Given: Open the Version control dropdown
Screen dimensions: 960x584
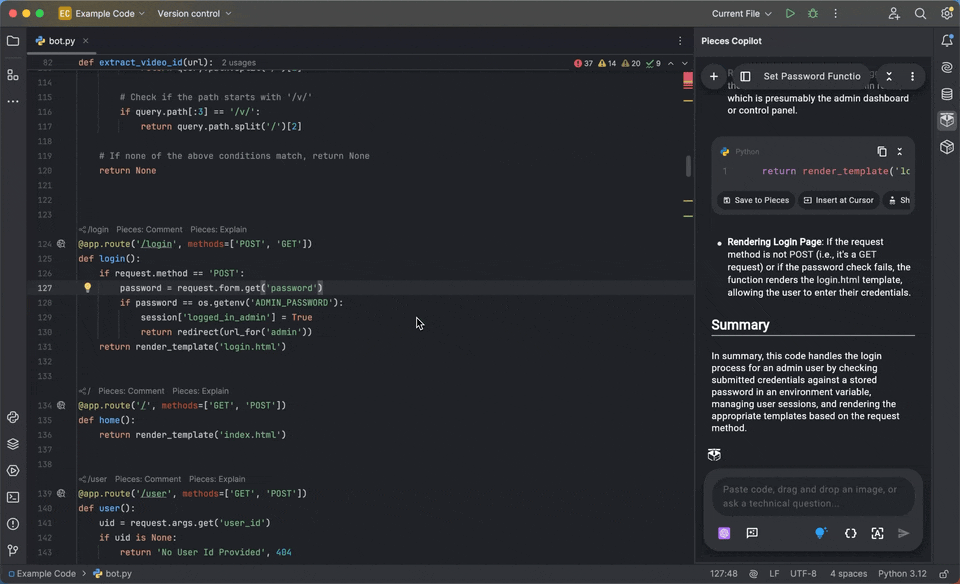Looking at the screenshot, I should tap(194, 13).
